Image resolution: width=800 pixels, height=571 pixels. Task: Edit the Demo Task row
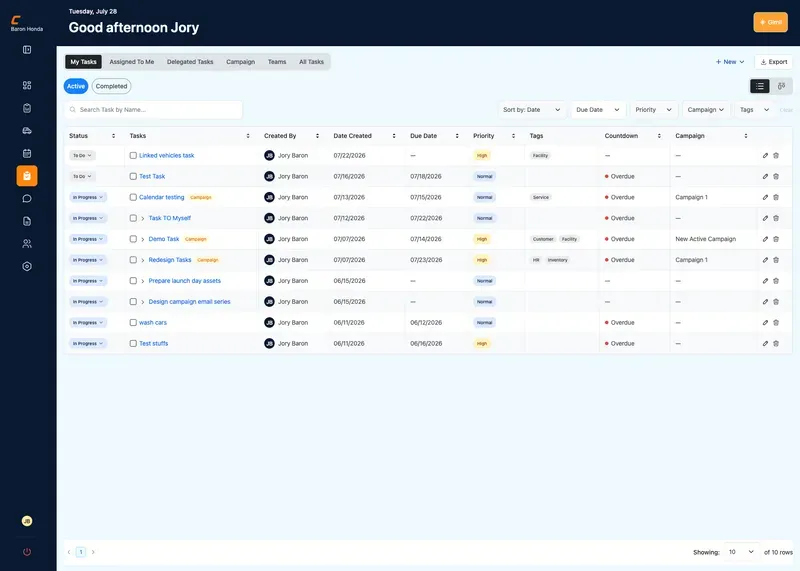(765, 239)
